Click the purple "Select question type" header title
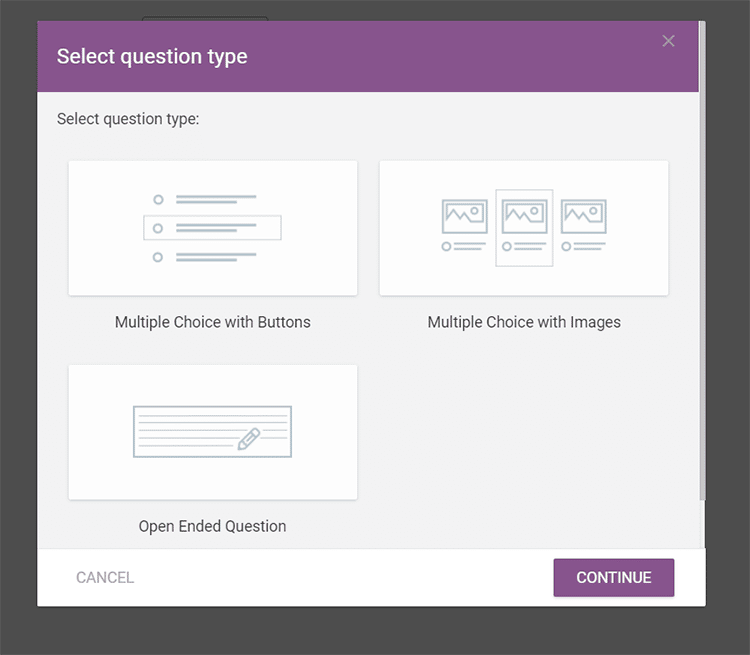Screen dimensions: 750x655 click(152, 57)
